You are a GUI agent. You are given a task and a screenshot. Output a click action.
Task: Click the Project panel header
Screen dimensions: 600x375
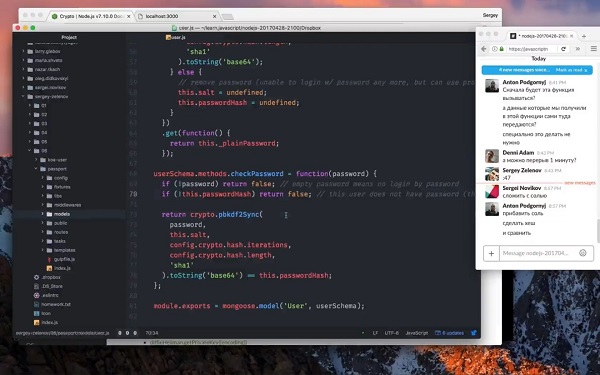point(69,37)
